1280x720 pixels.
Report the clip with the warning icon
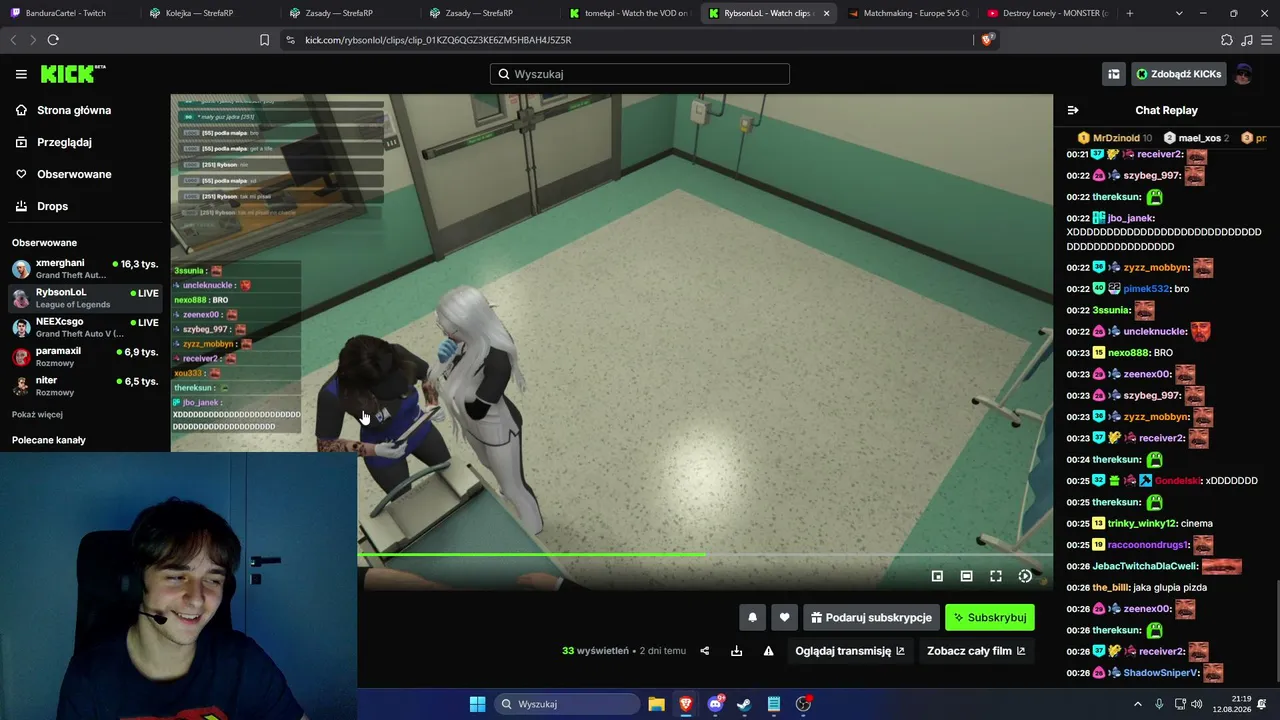[769, 651]
